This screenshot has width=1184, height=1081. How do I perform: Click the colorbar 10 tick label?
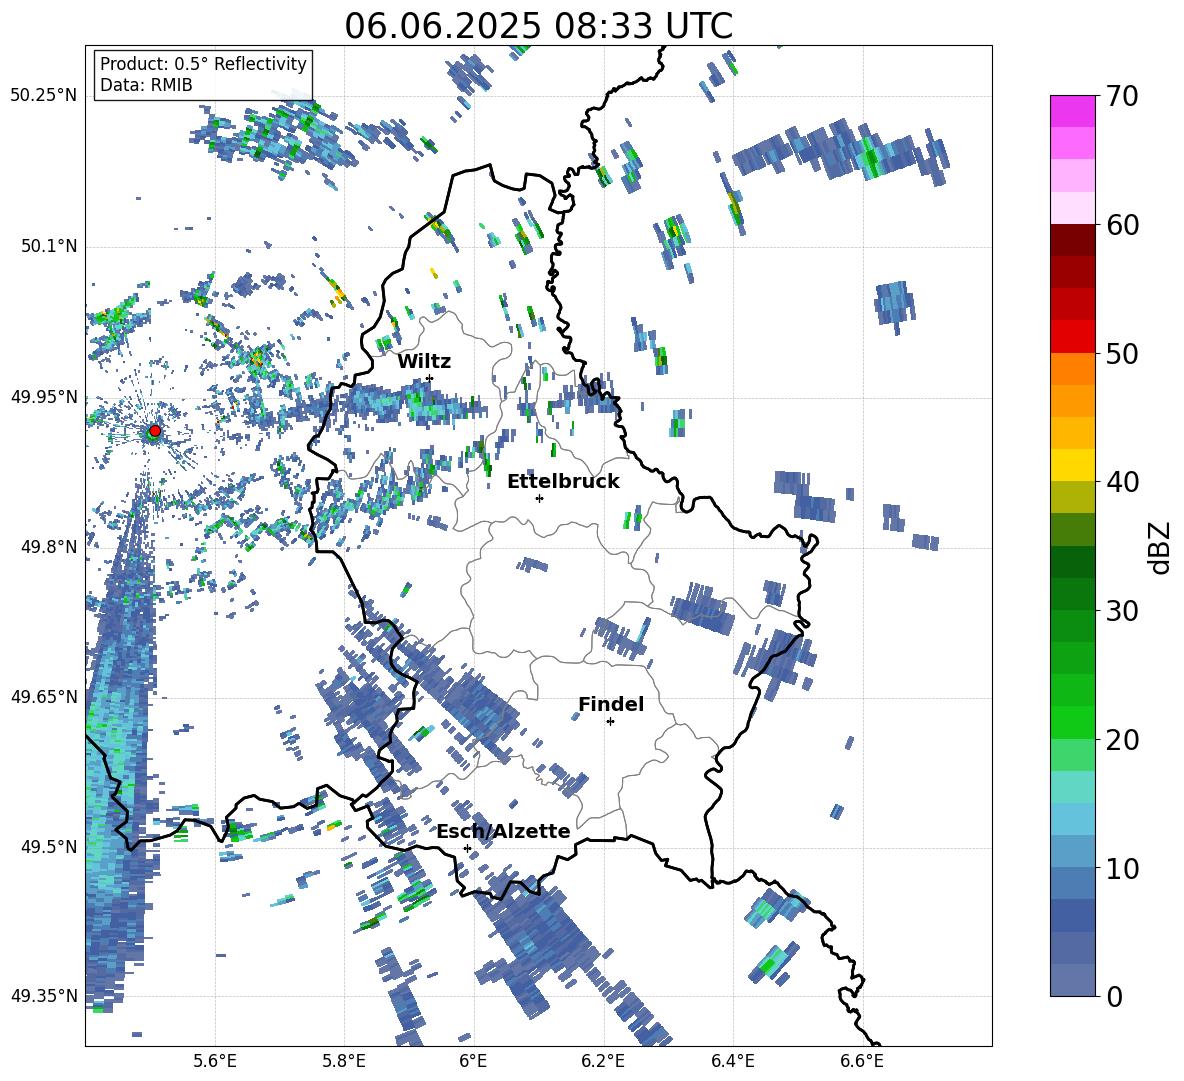click(1122, 868)
